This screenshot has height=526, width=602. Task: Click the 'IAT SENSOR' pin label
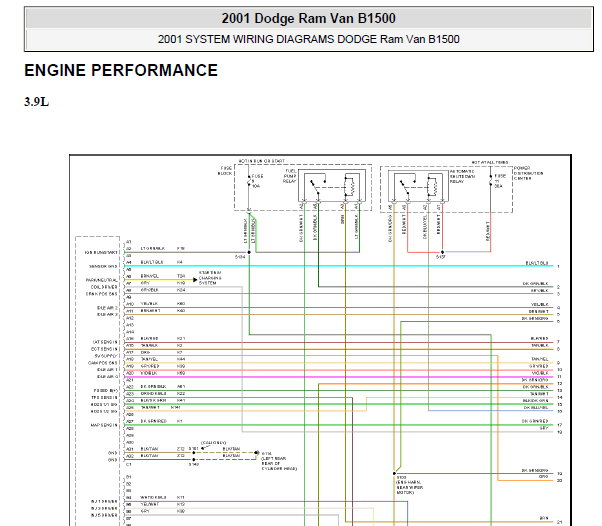(105, 342)
